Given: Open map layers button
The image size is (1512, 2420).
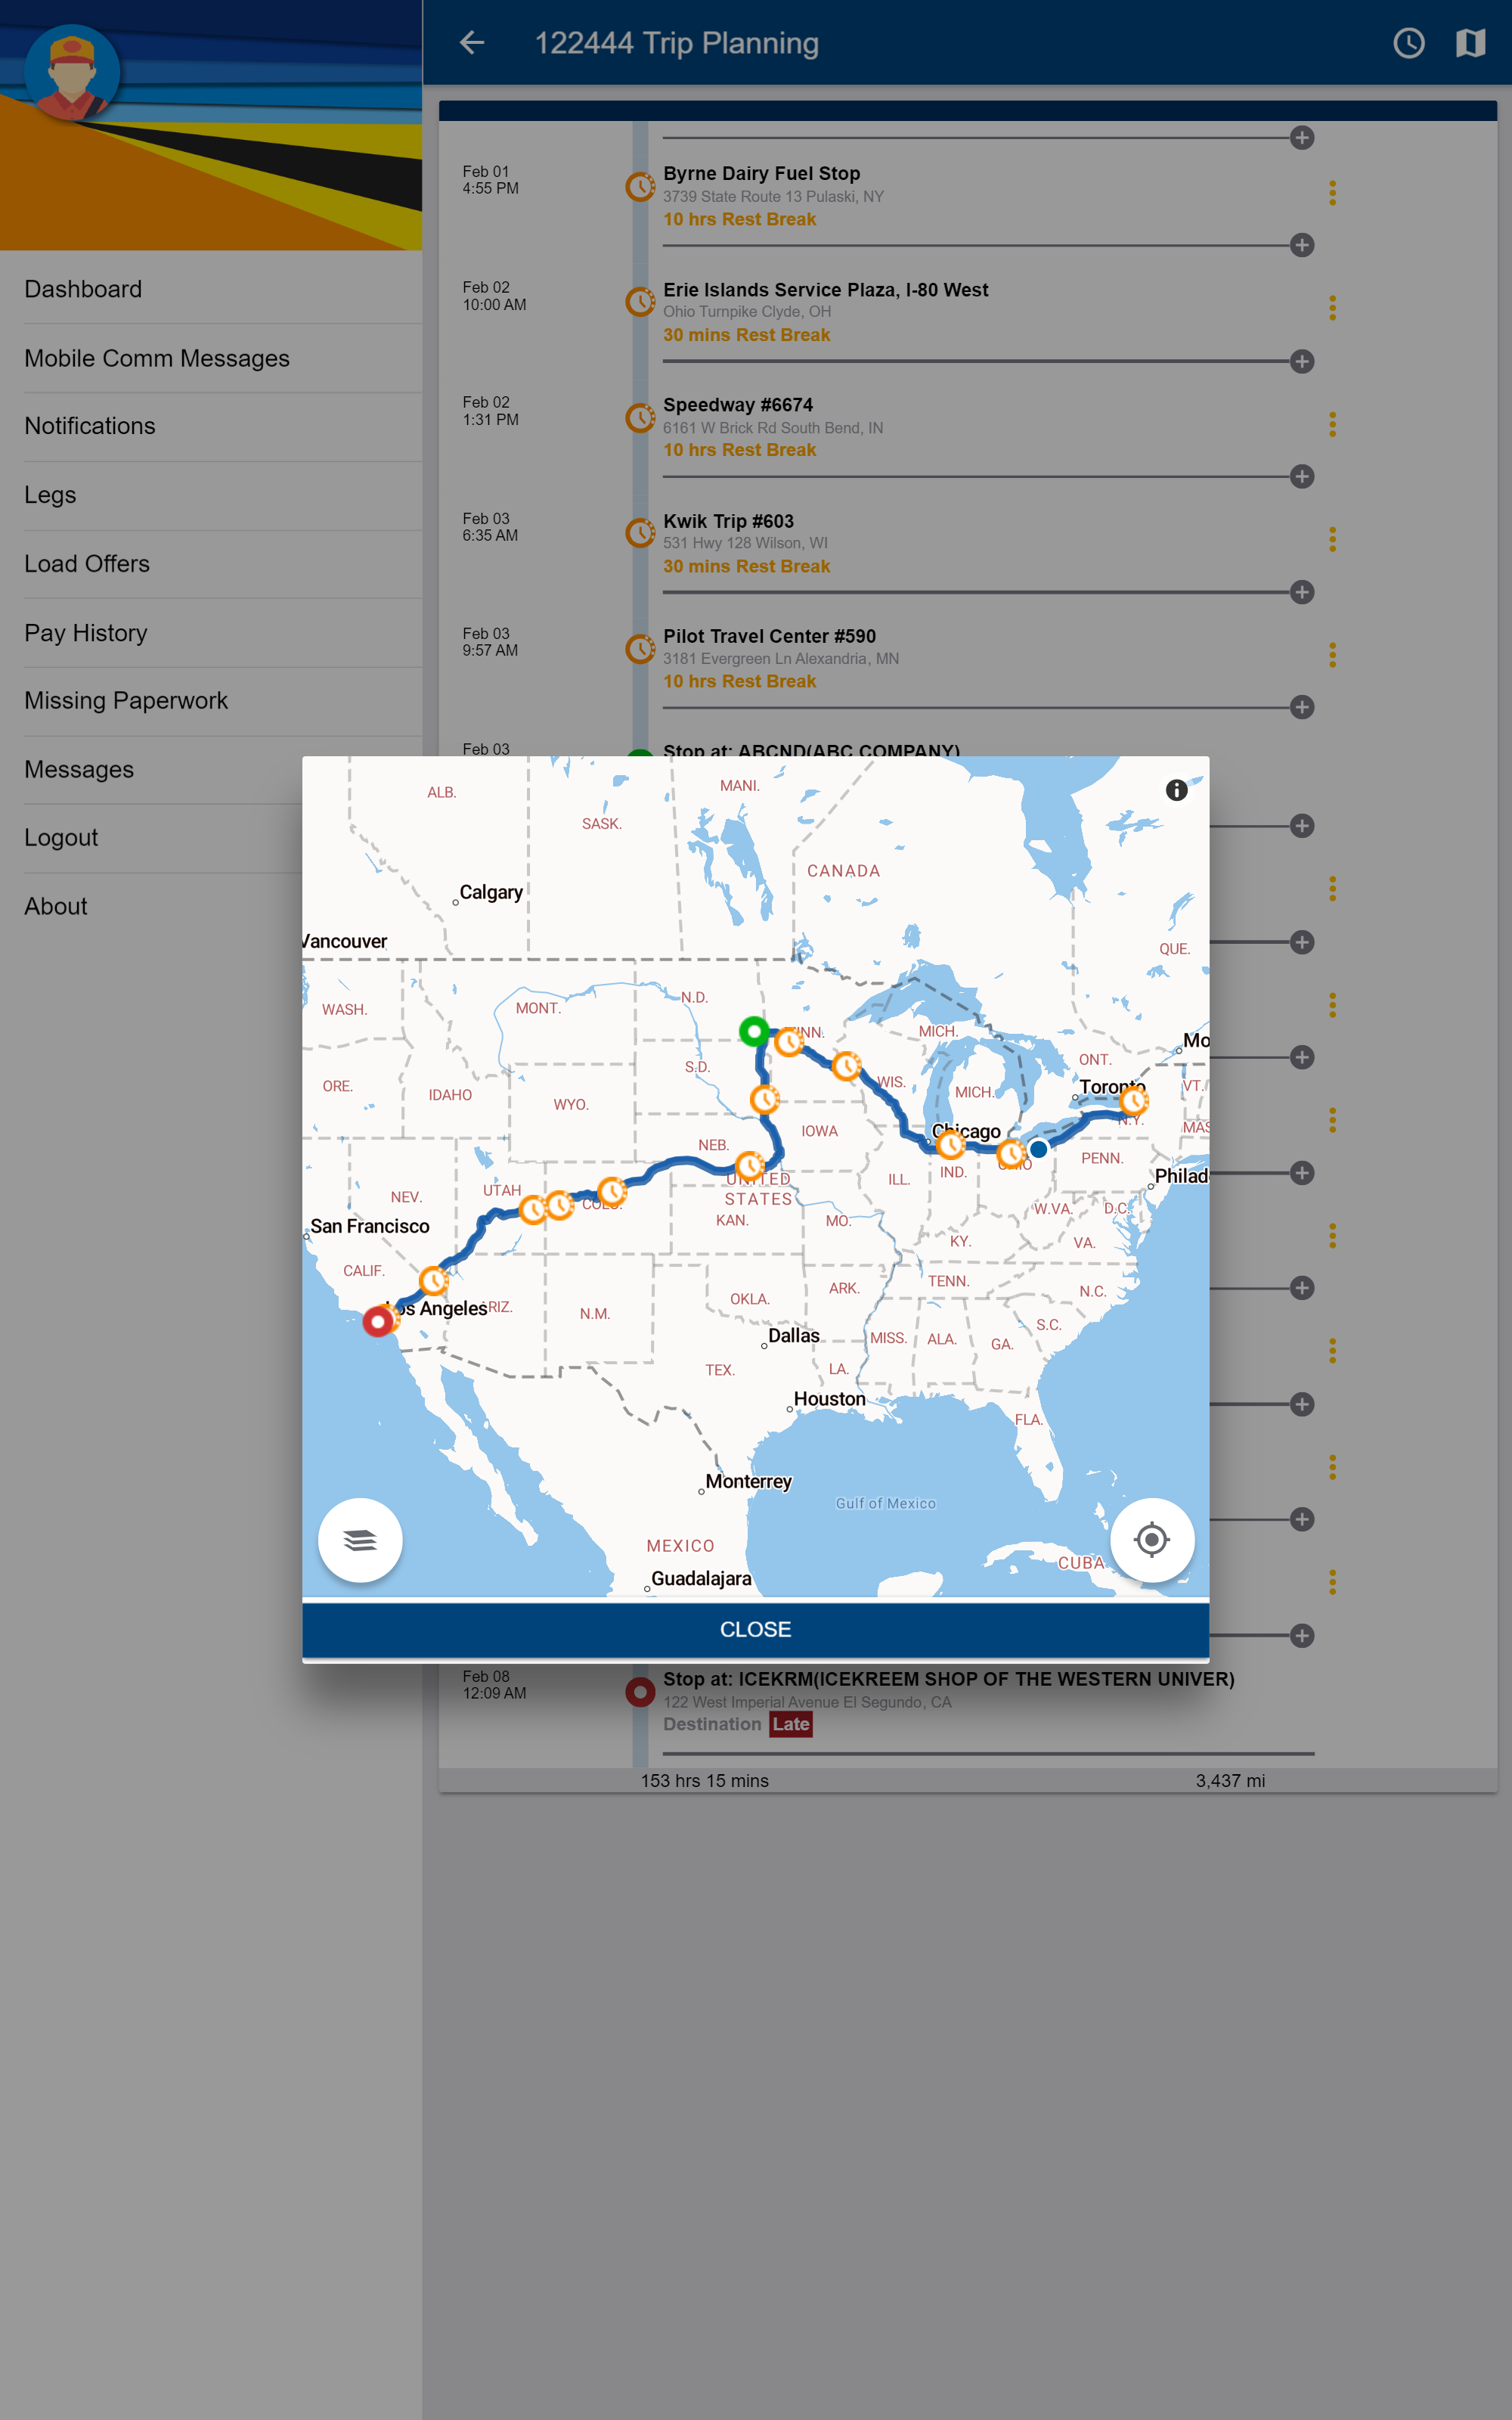Looking at the screenshot, I should pyautogui.click(x=360, y=1540).
